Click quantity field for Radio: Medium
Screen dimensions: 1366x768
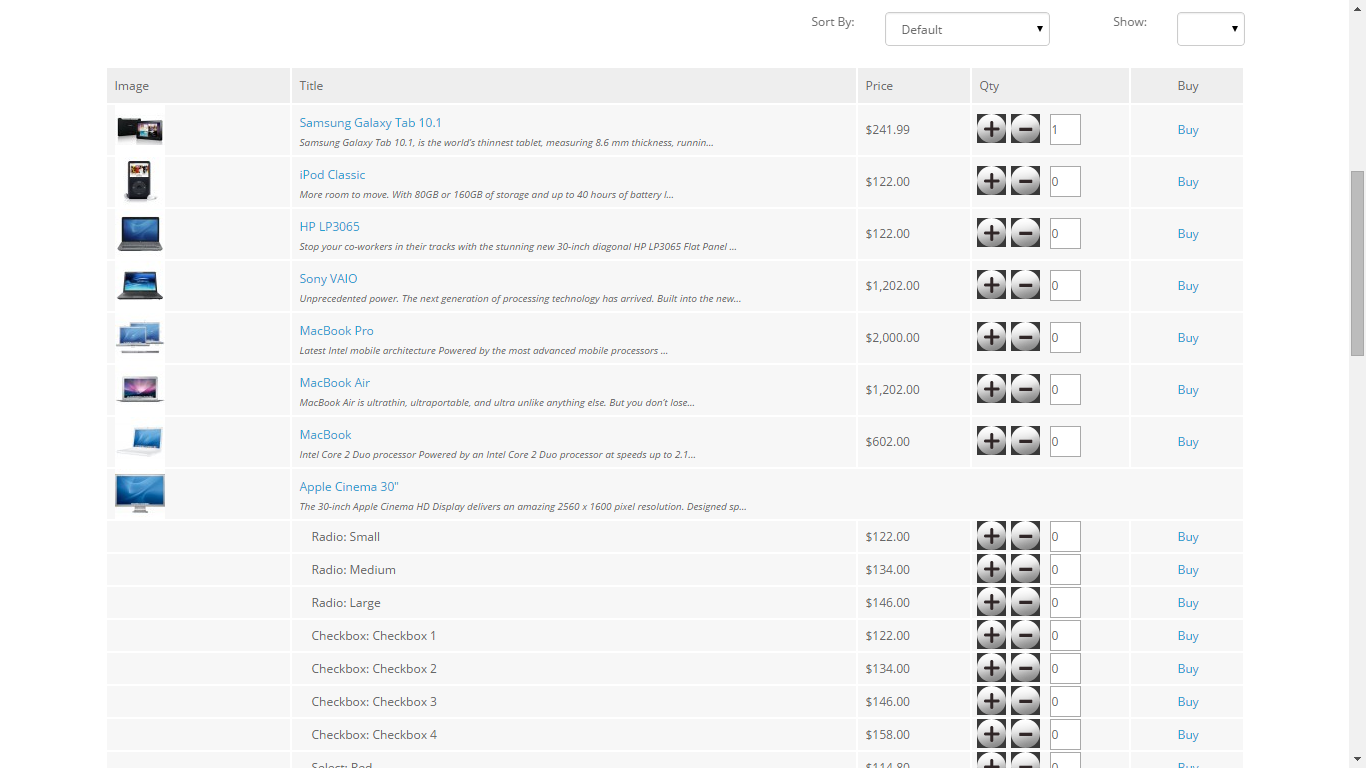[1065, 569]
